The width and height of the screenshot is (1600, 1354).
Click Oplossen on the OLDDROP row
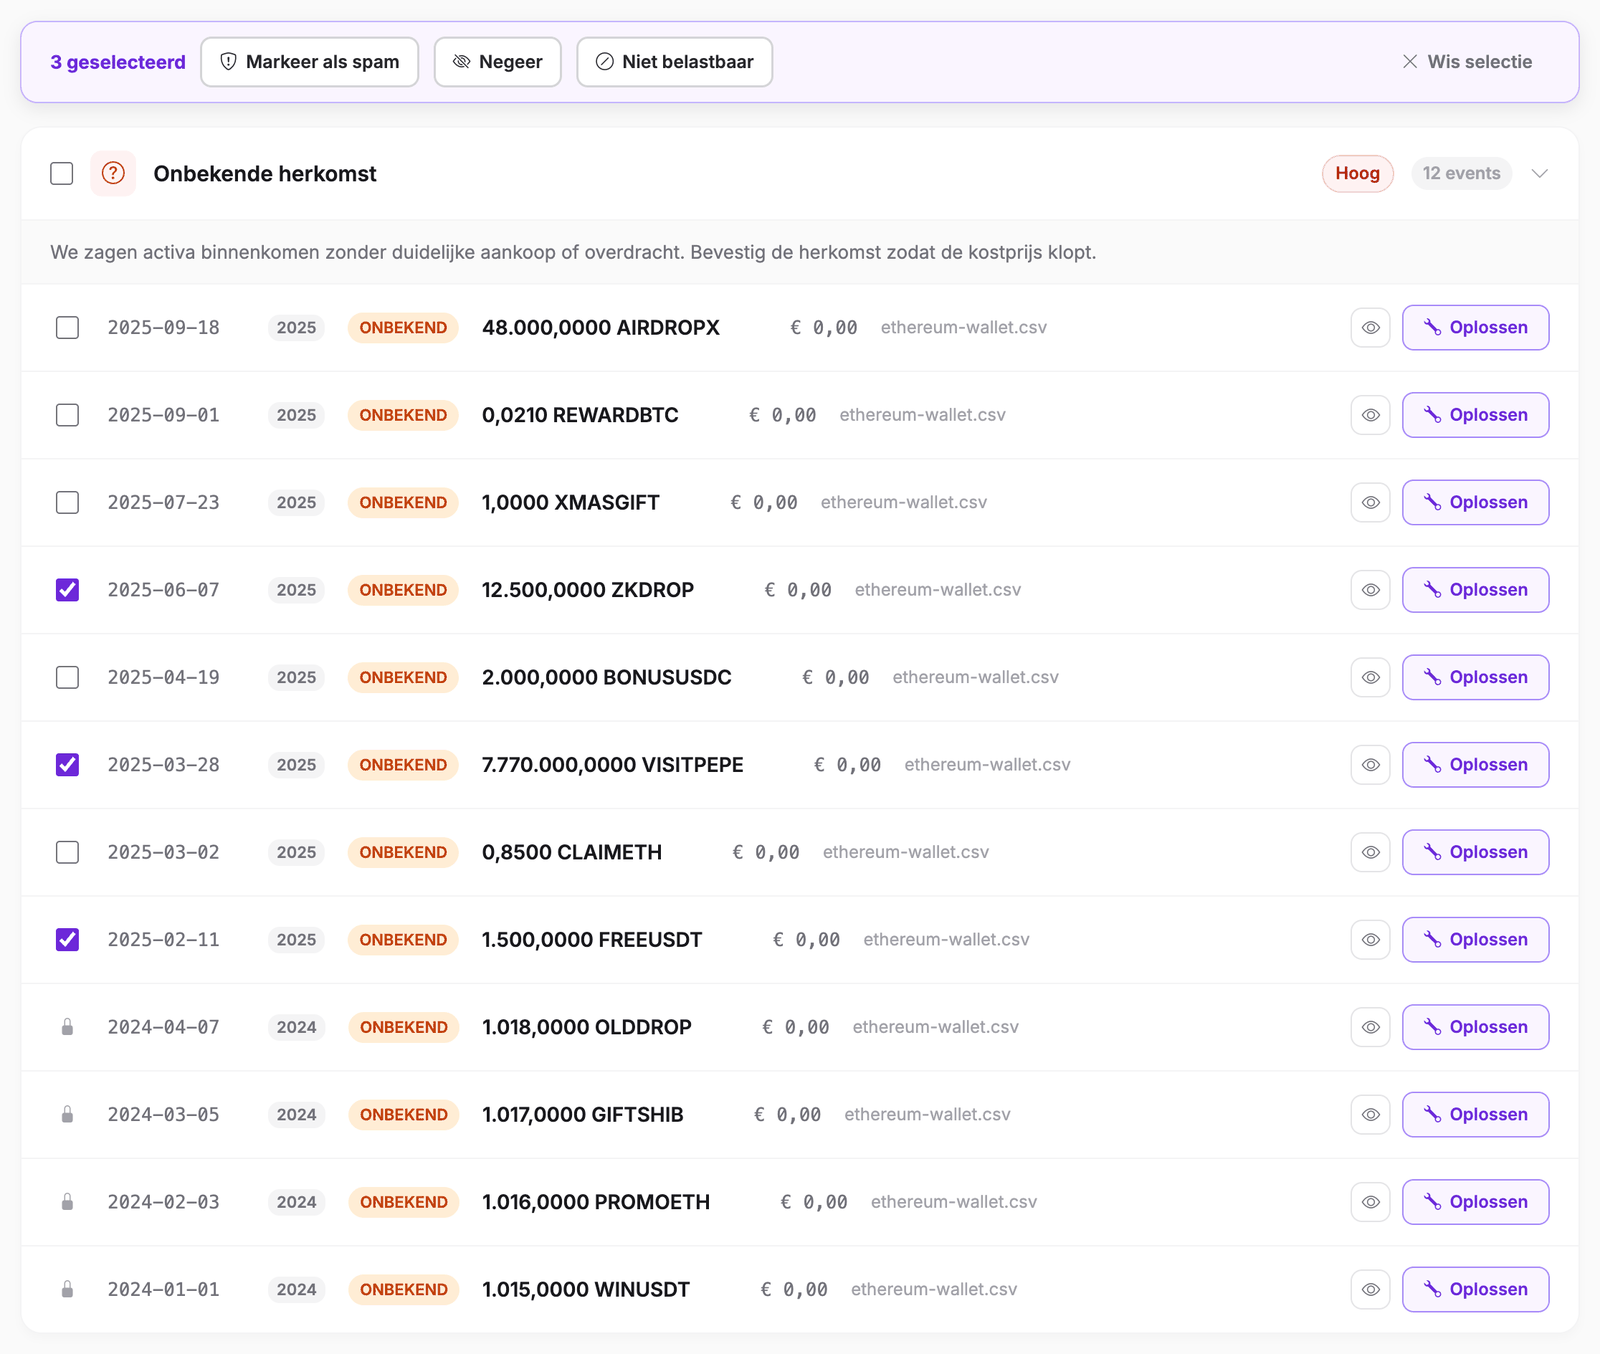click(x=1475, y=1027)
